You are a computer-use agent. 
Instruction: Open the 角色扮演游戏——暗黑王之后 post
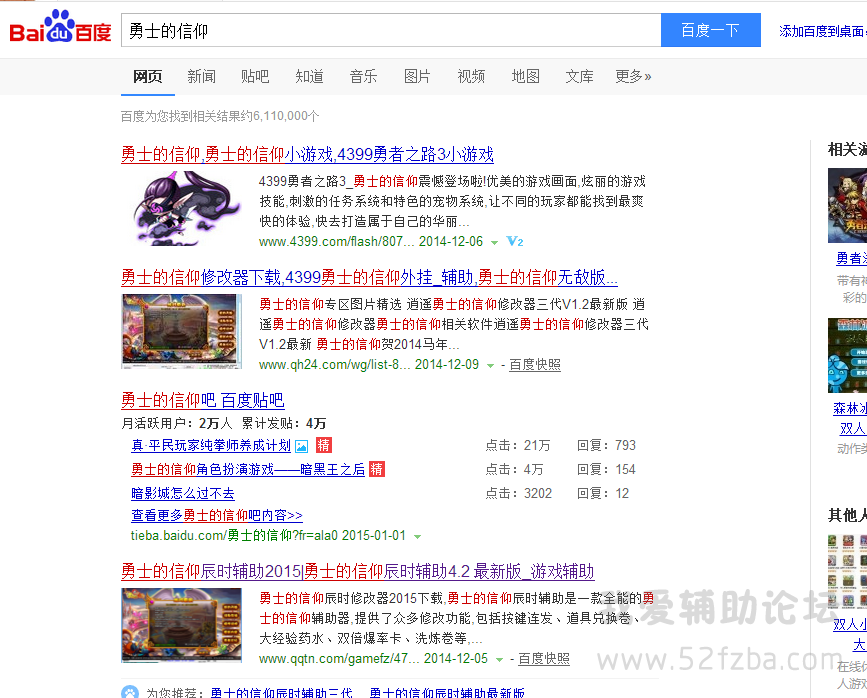click(248, 470)
